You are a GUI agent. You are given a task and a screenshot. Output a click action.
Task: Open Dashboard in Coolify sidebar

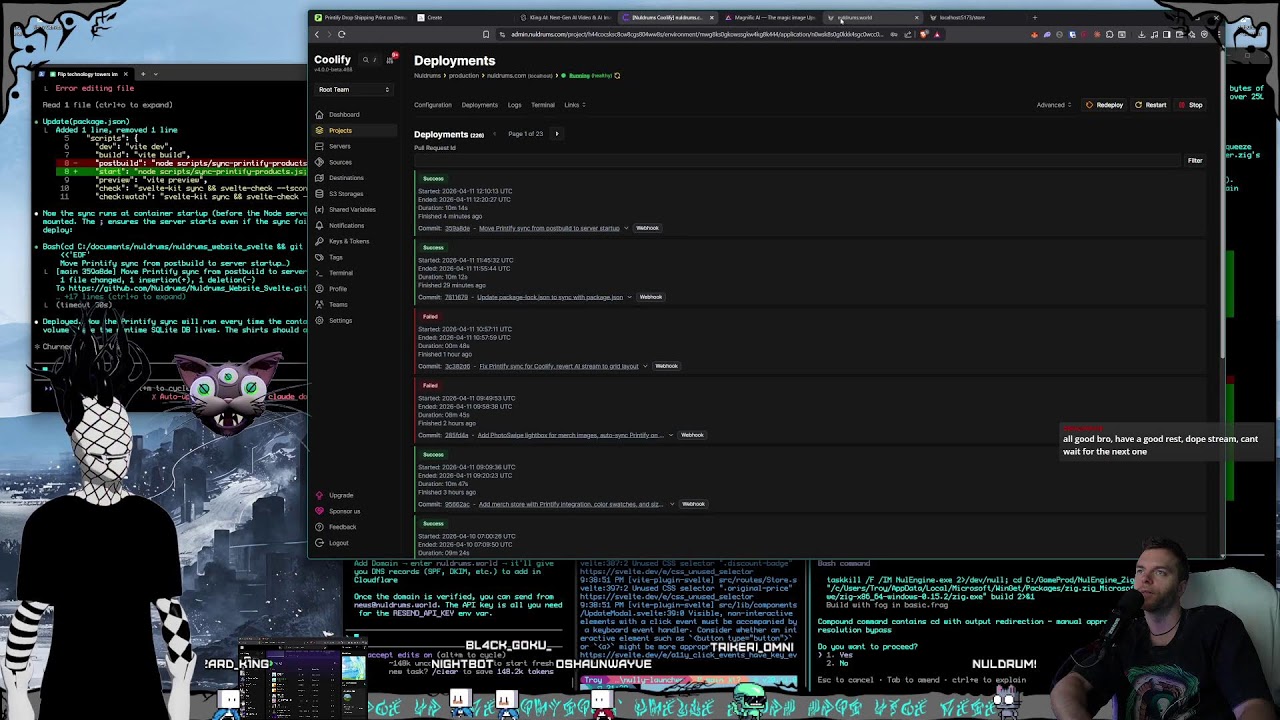(x=344, y=114)
